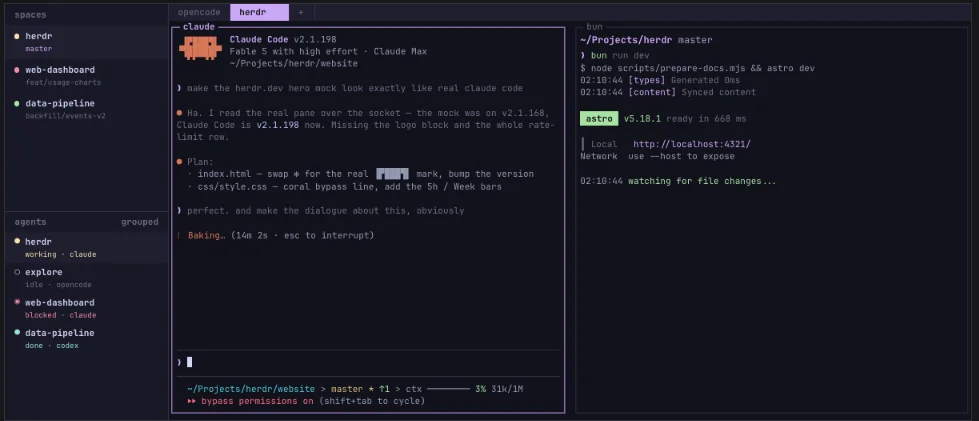Click the Claude Code mascot logo

coord(200,48)
